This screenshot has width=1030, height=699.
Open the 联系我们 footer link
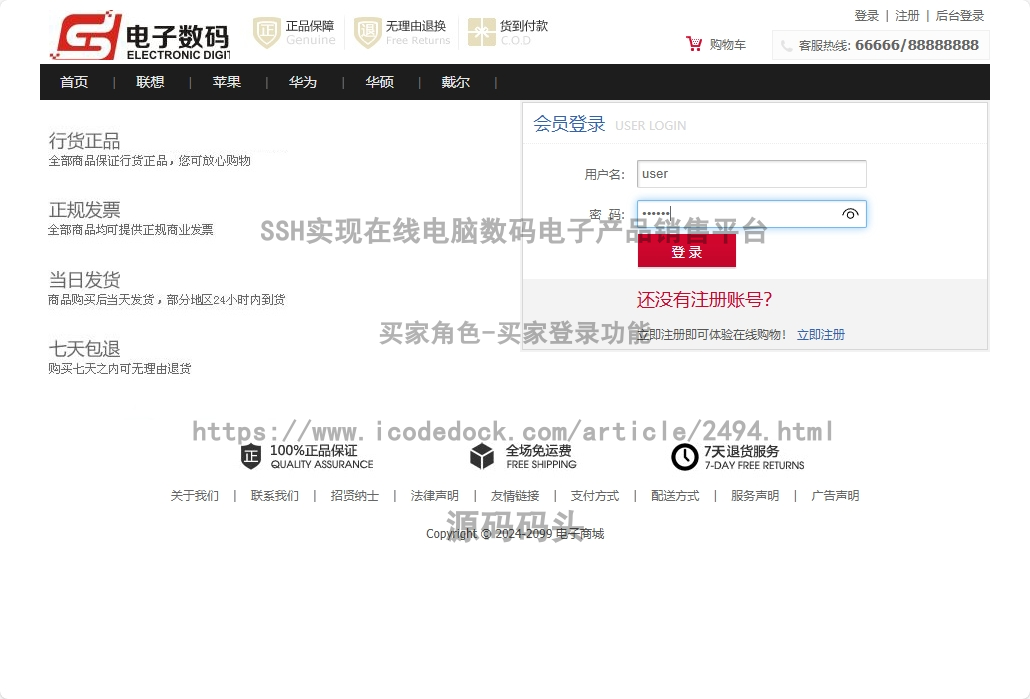275,496
